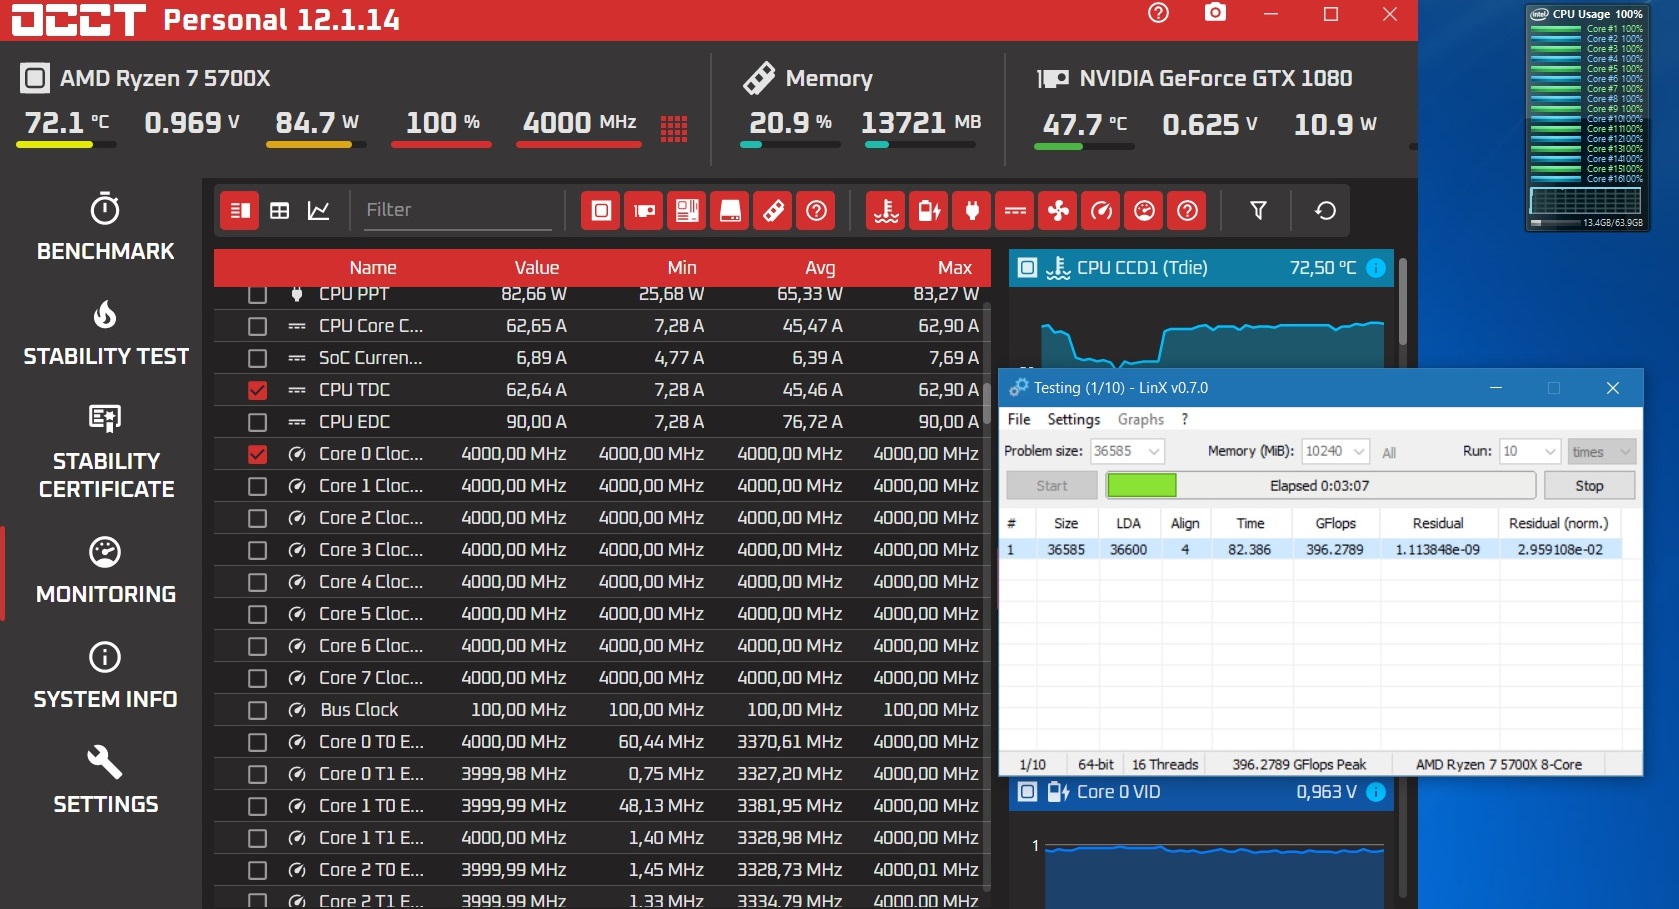
Task: Click the CPU temperature 72.1 °C usage bar
Action: pos(66,145)
